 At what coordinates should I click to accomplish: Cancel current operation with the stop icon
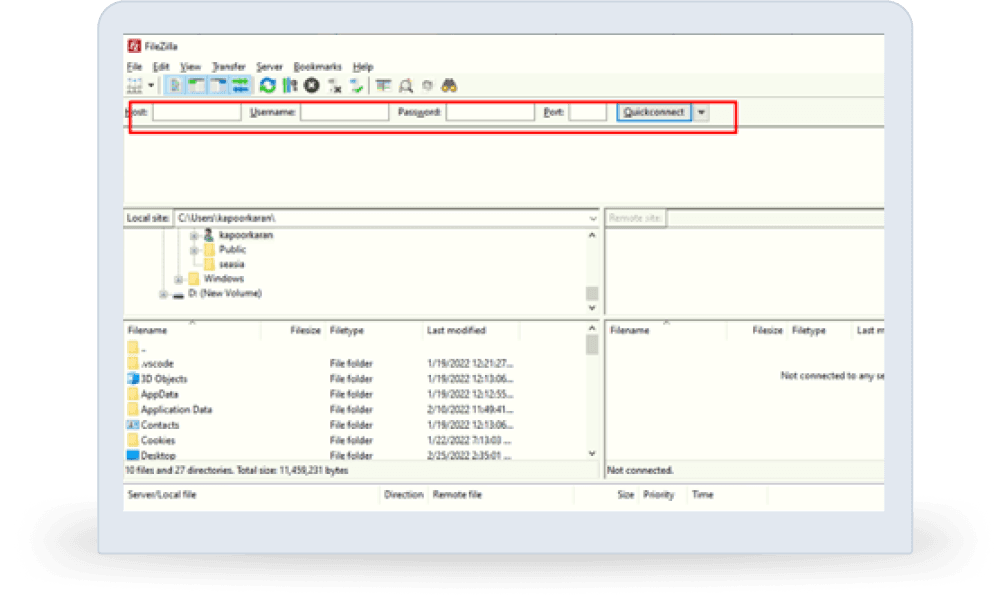(x=312, y=86)
